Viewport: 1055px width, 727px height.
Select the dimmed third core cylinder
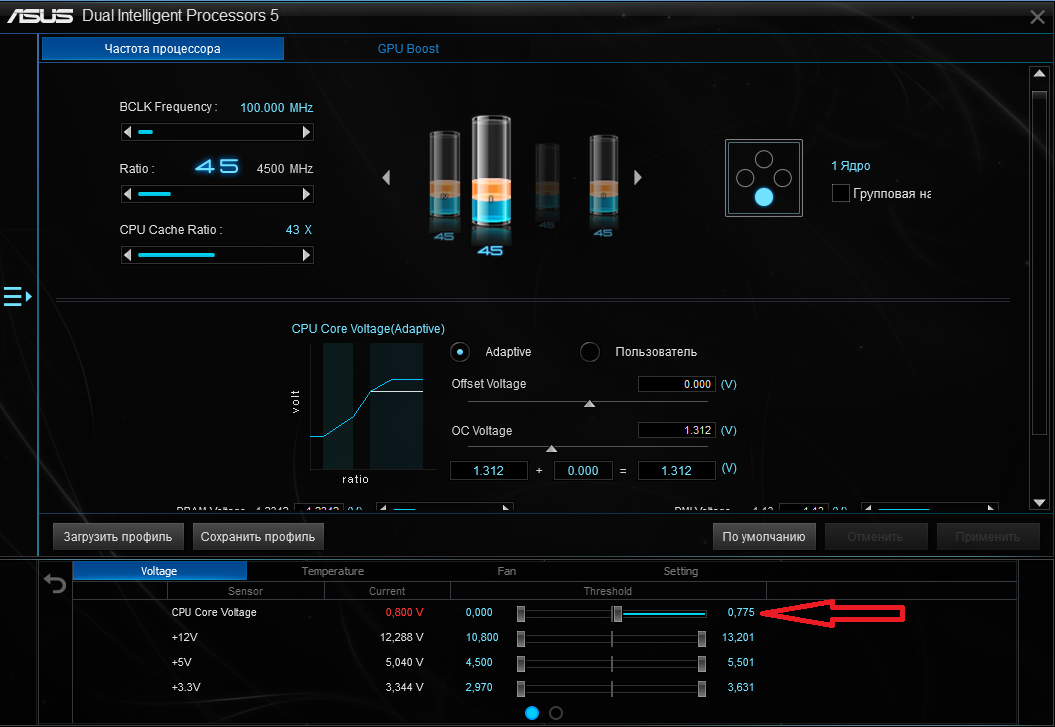(547, 176)
